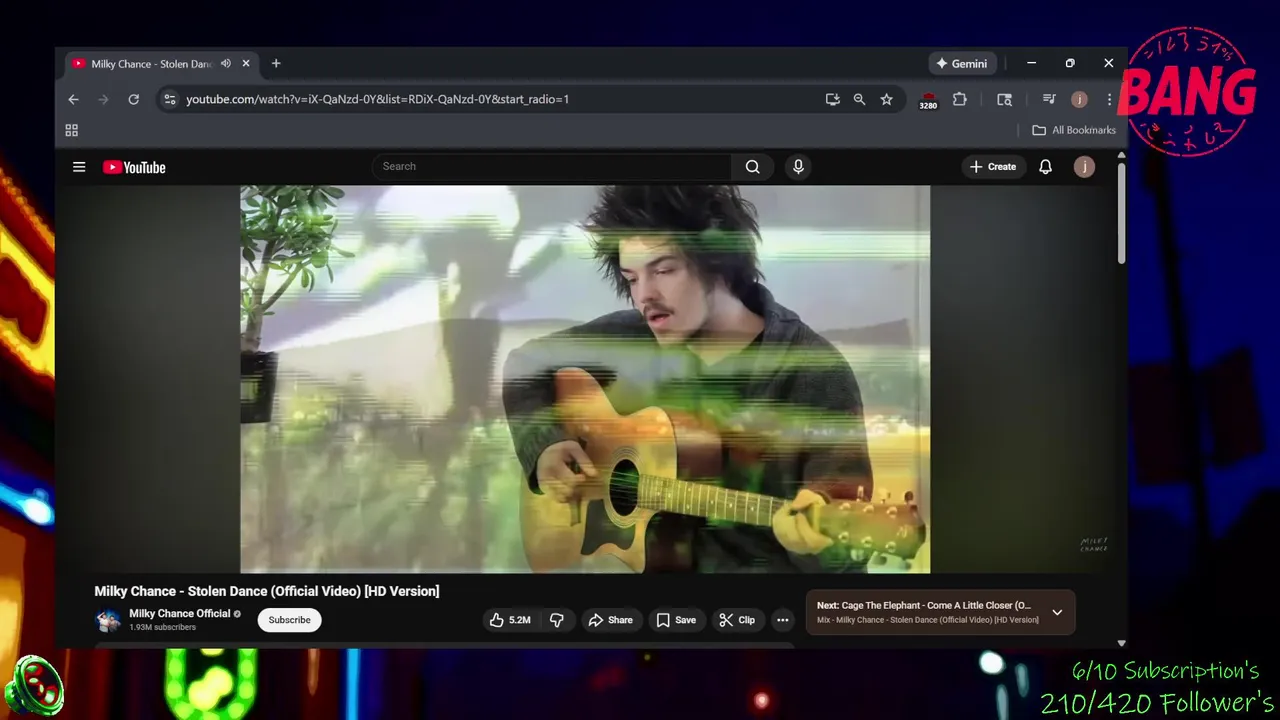Share the Stolen Dance video
Viewport: 1280px width, 720px height.
click(x=610, y=620)
